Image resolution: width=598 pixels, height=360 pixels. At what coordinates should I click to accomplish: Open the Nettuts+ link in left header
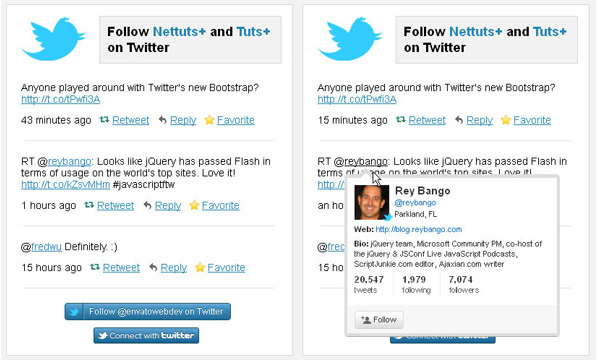[x=179, y=32]
